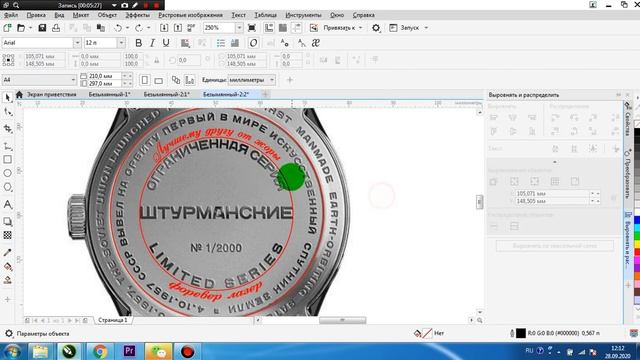Open Chrome from the taskbar
Image resolution: width=640 pixels, height=360 pixels.
(100, 351)
